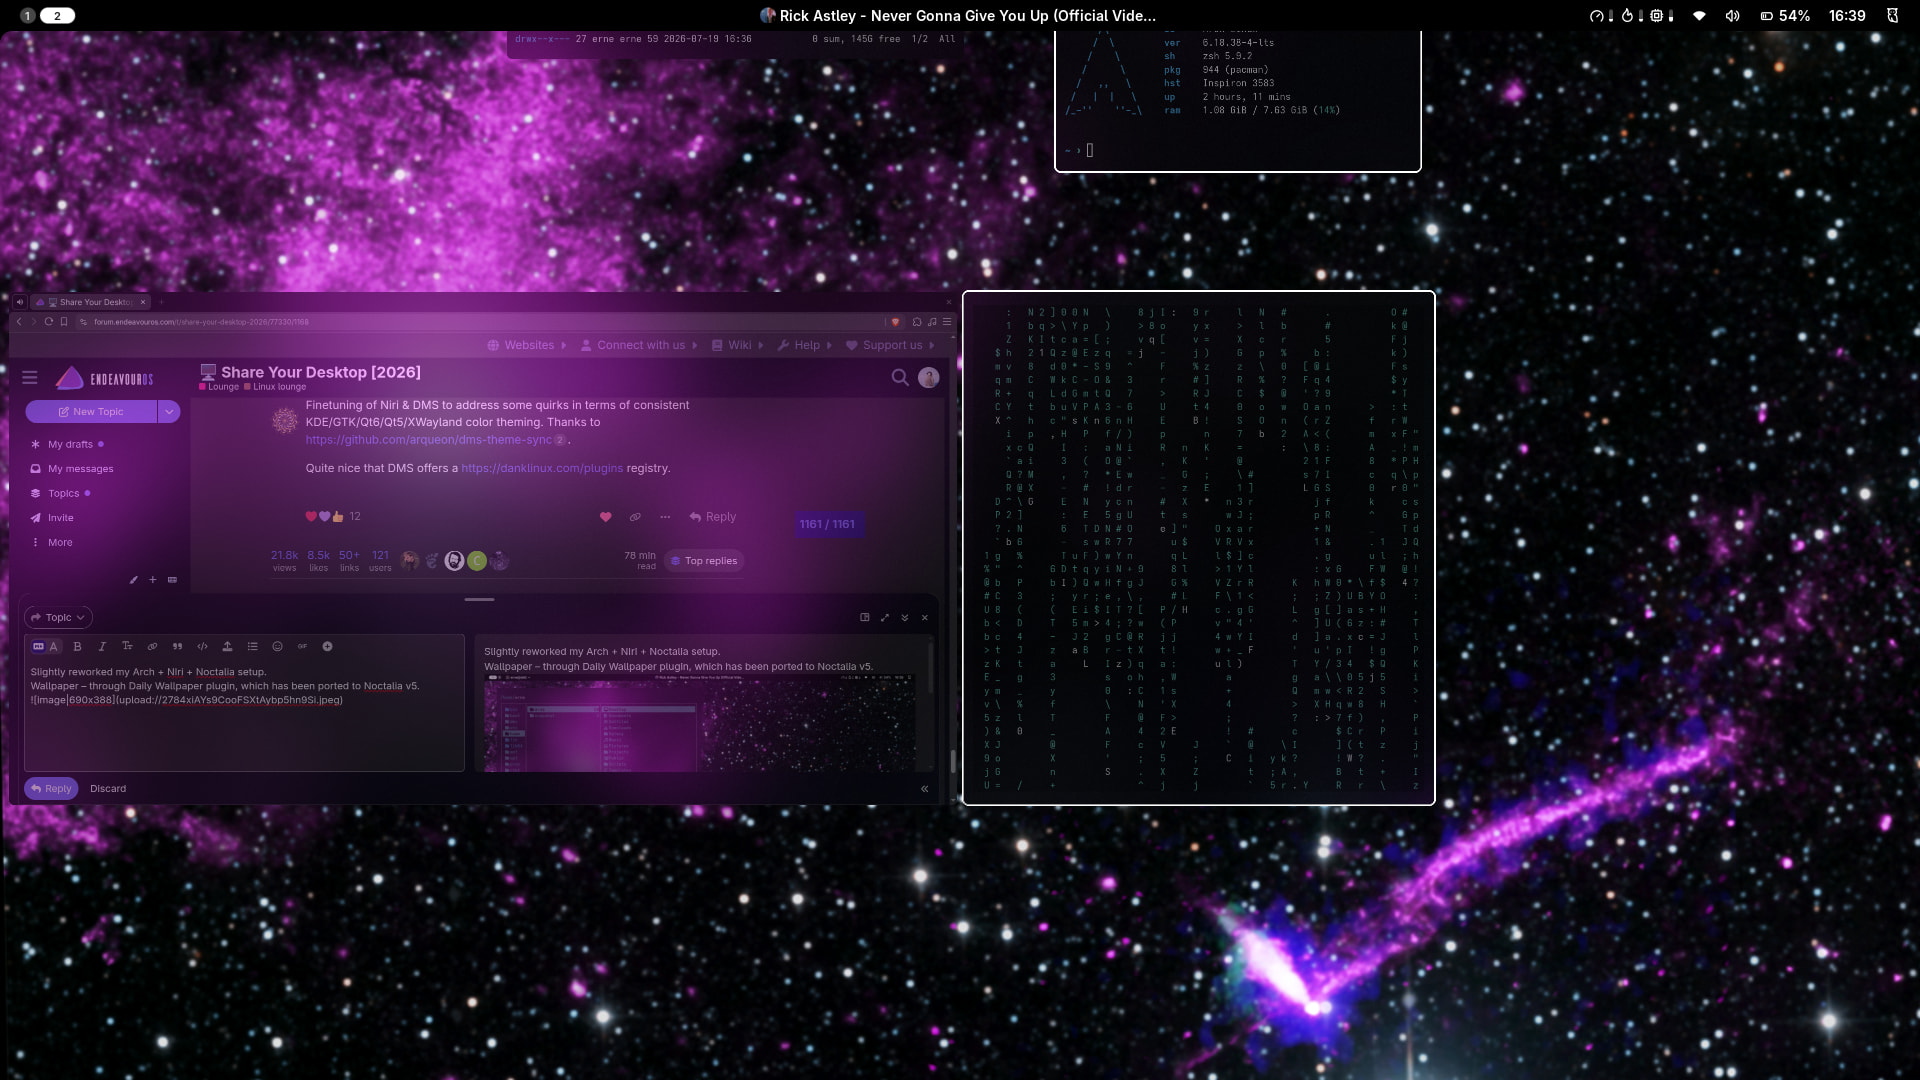The width and height of the screenshot is (1920, 1080).
Task: Toggle composer preview panel
Action: click(x=865, y=618)
